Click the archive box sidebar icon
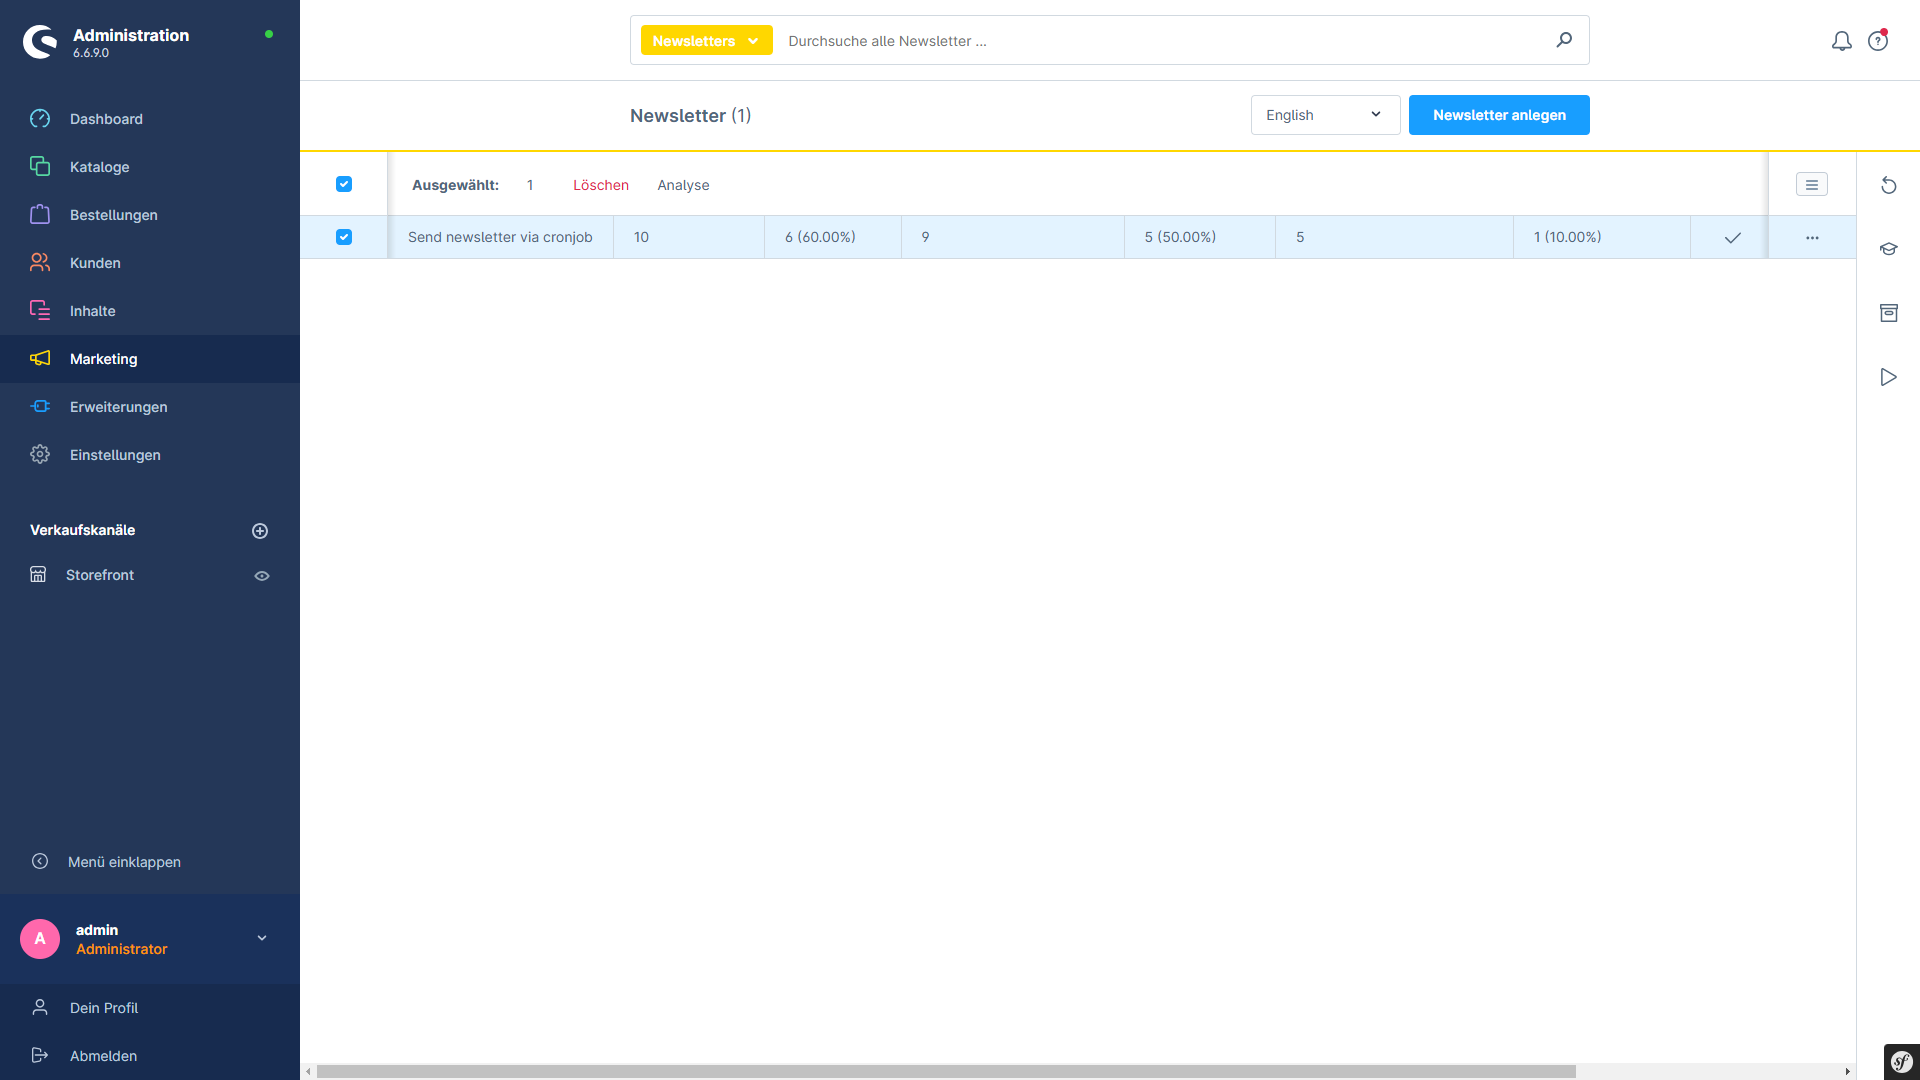Screen dimensions: 1920x1080 (x=1888, y=313)
